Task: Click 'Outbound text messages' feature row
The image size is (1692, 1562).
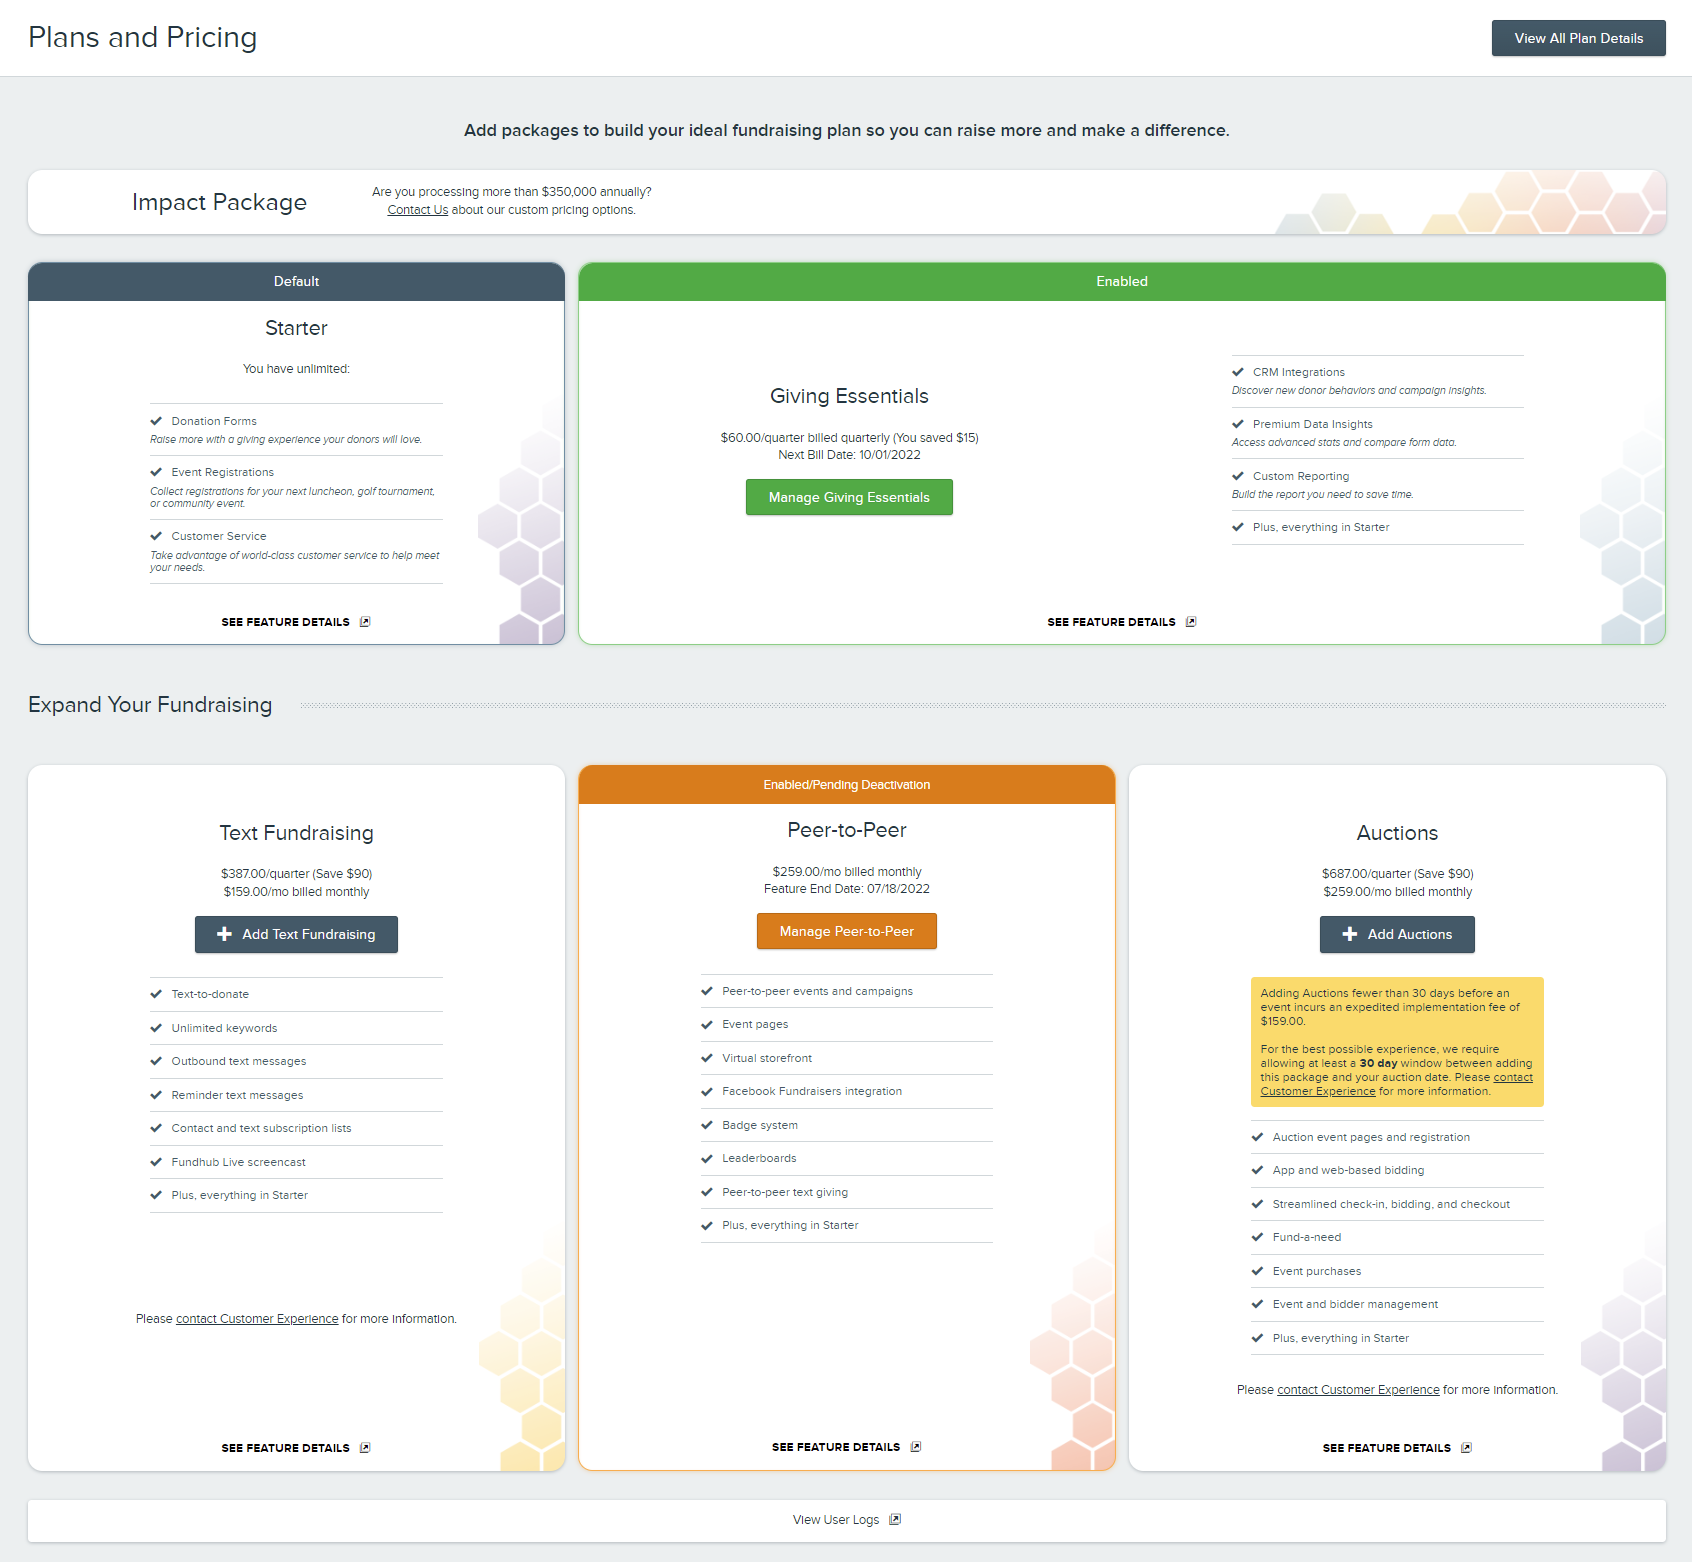Action: point(296,1061)
